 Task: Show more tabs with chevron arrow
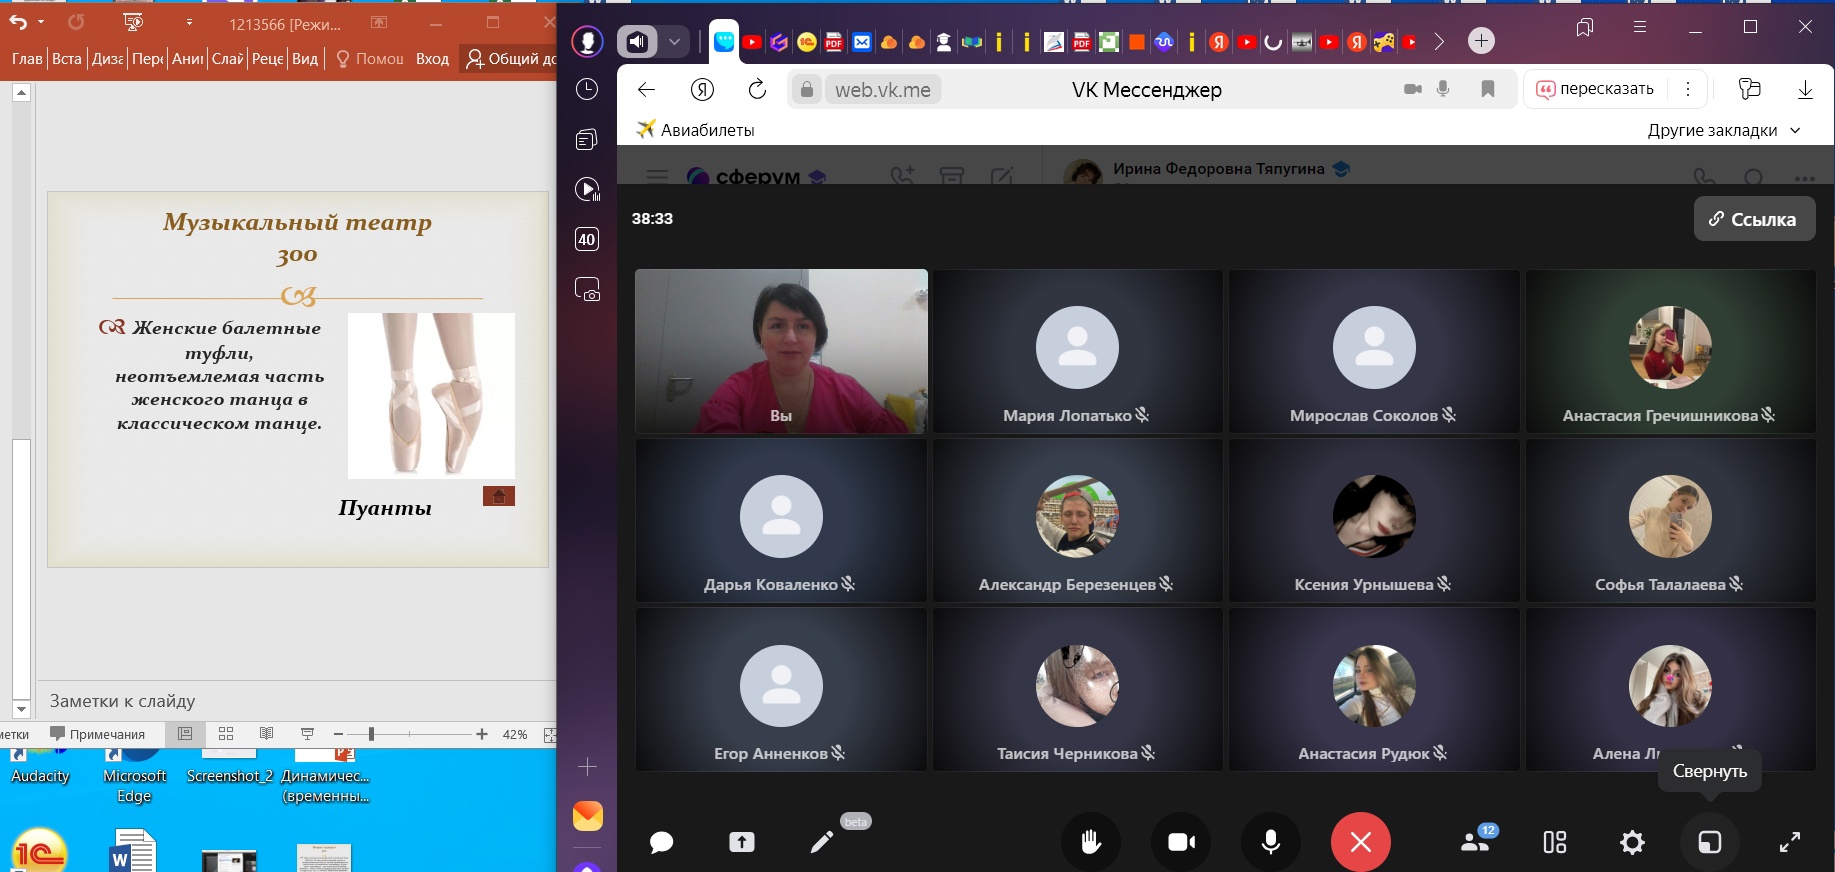coord(1439,41)
